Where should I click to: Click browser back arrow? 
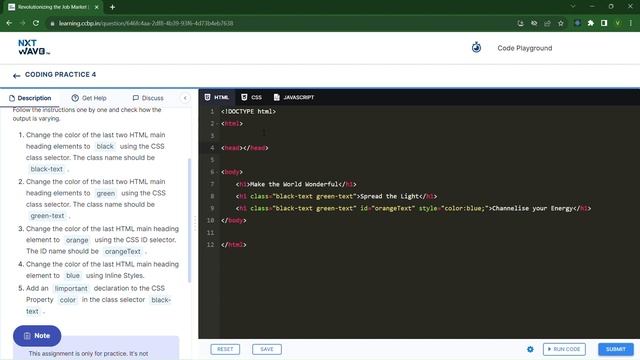9,23
